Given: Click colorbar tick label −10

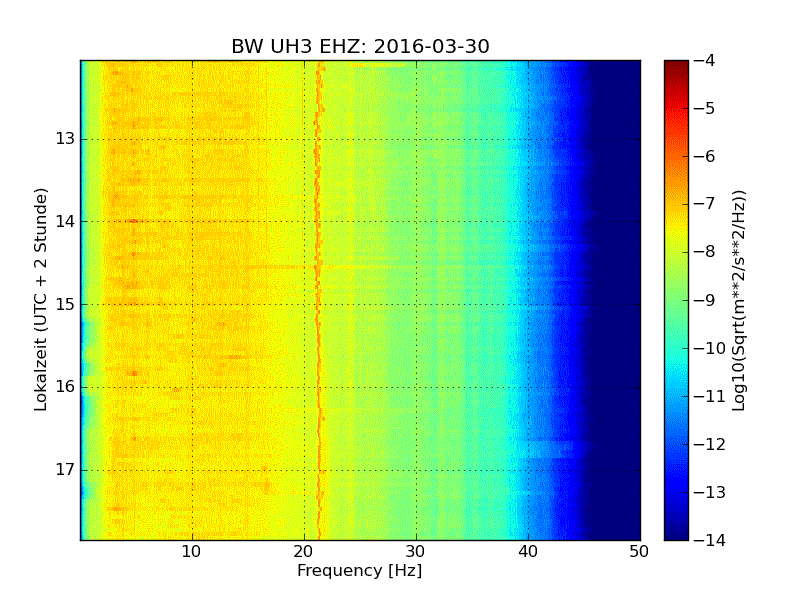Looking at the screenshot, I should (710, 348).
